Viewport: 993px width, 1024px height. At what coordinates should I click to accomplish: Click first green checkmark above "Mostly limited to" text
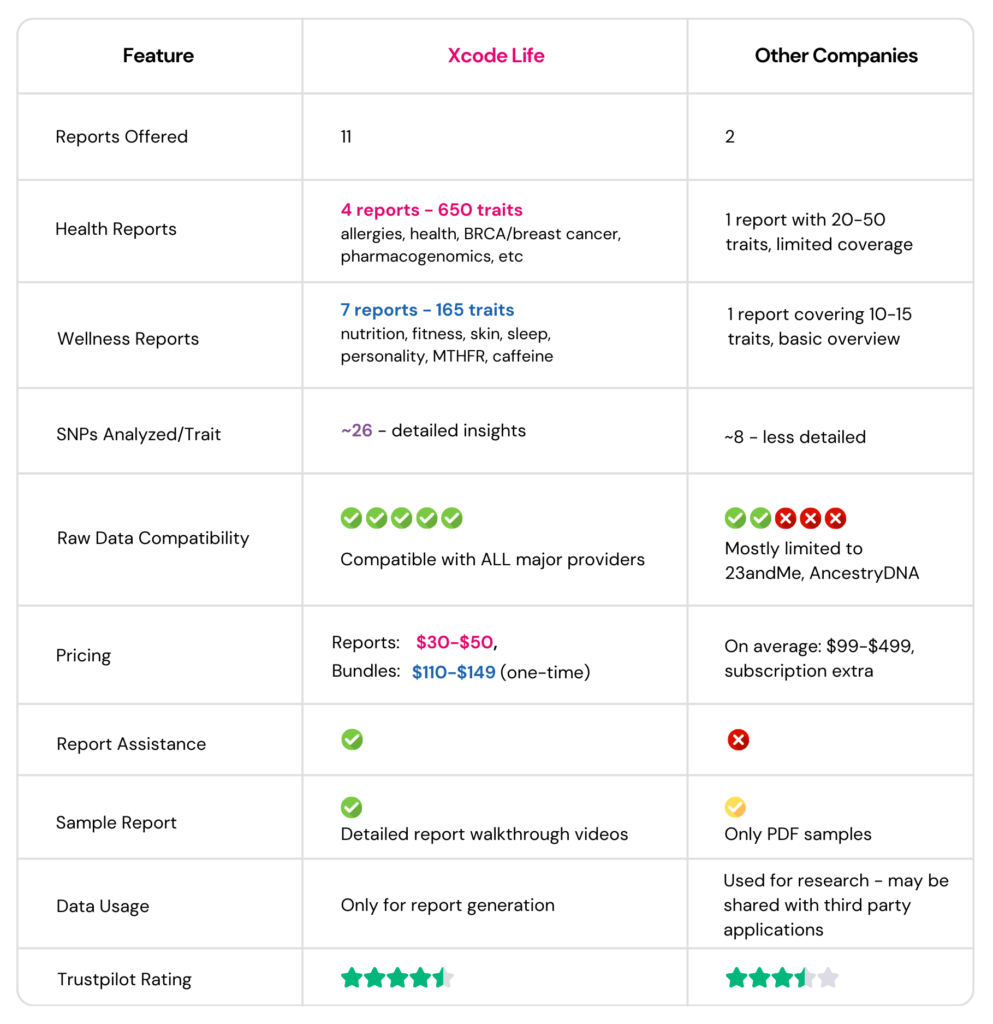click(736, 518)
